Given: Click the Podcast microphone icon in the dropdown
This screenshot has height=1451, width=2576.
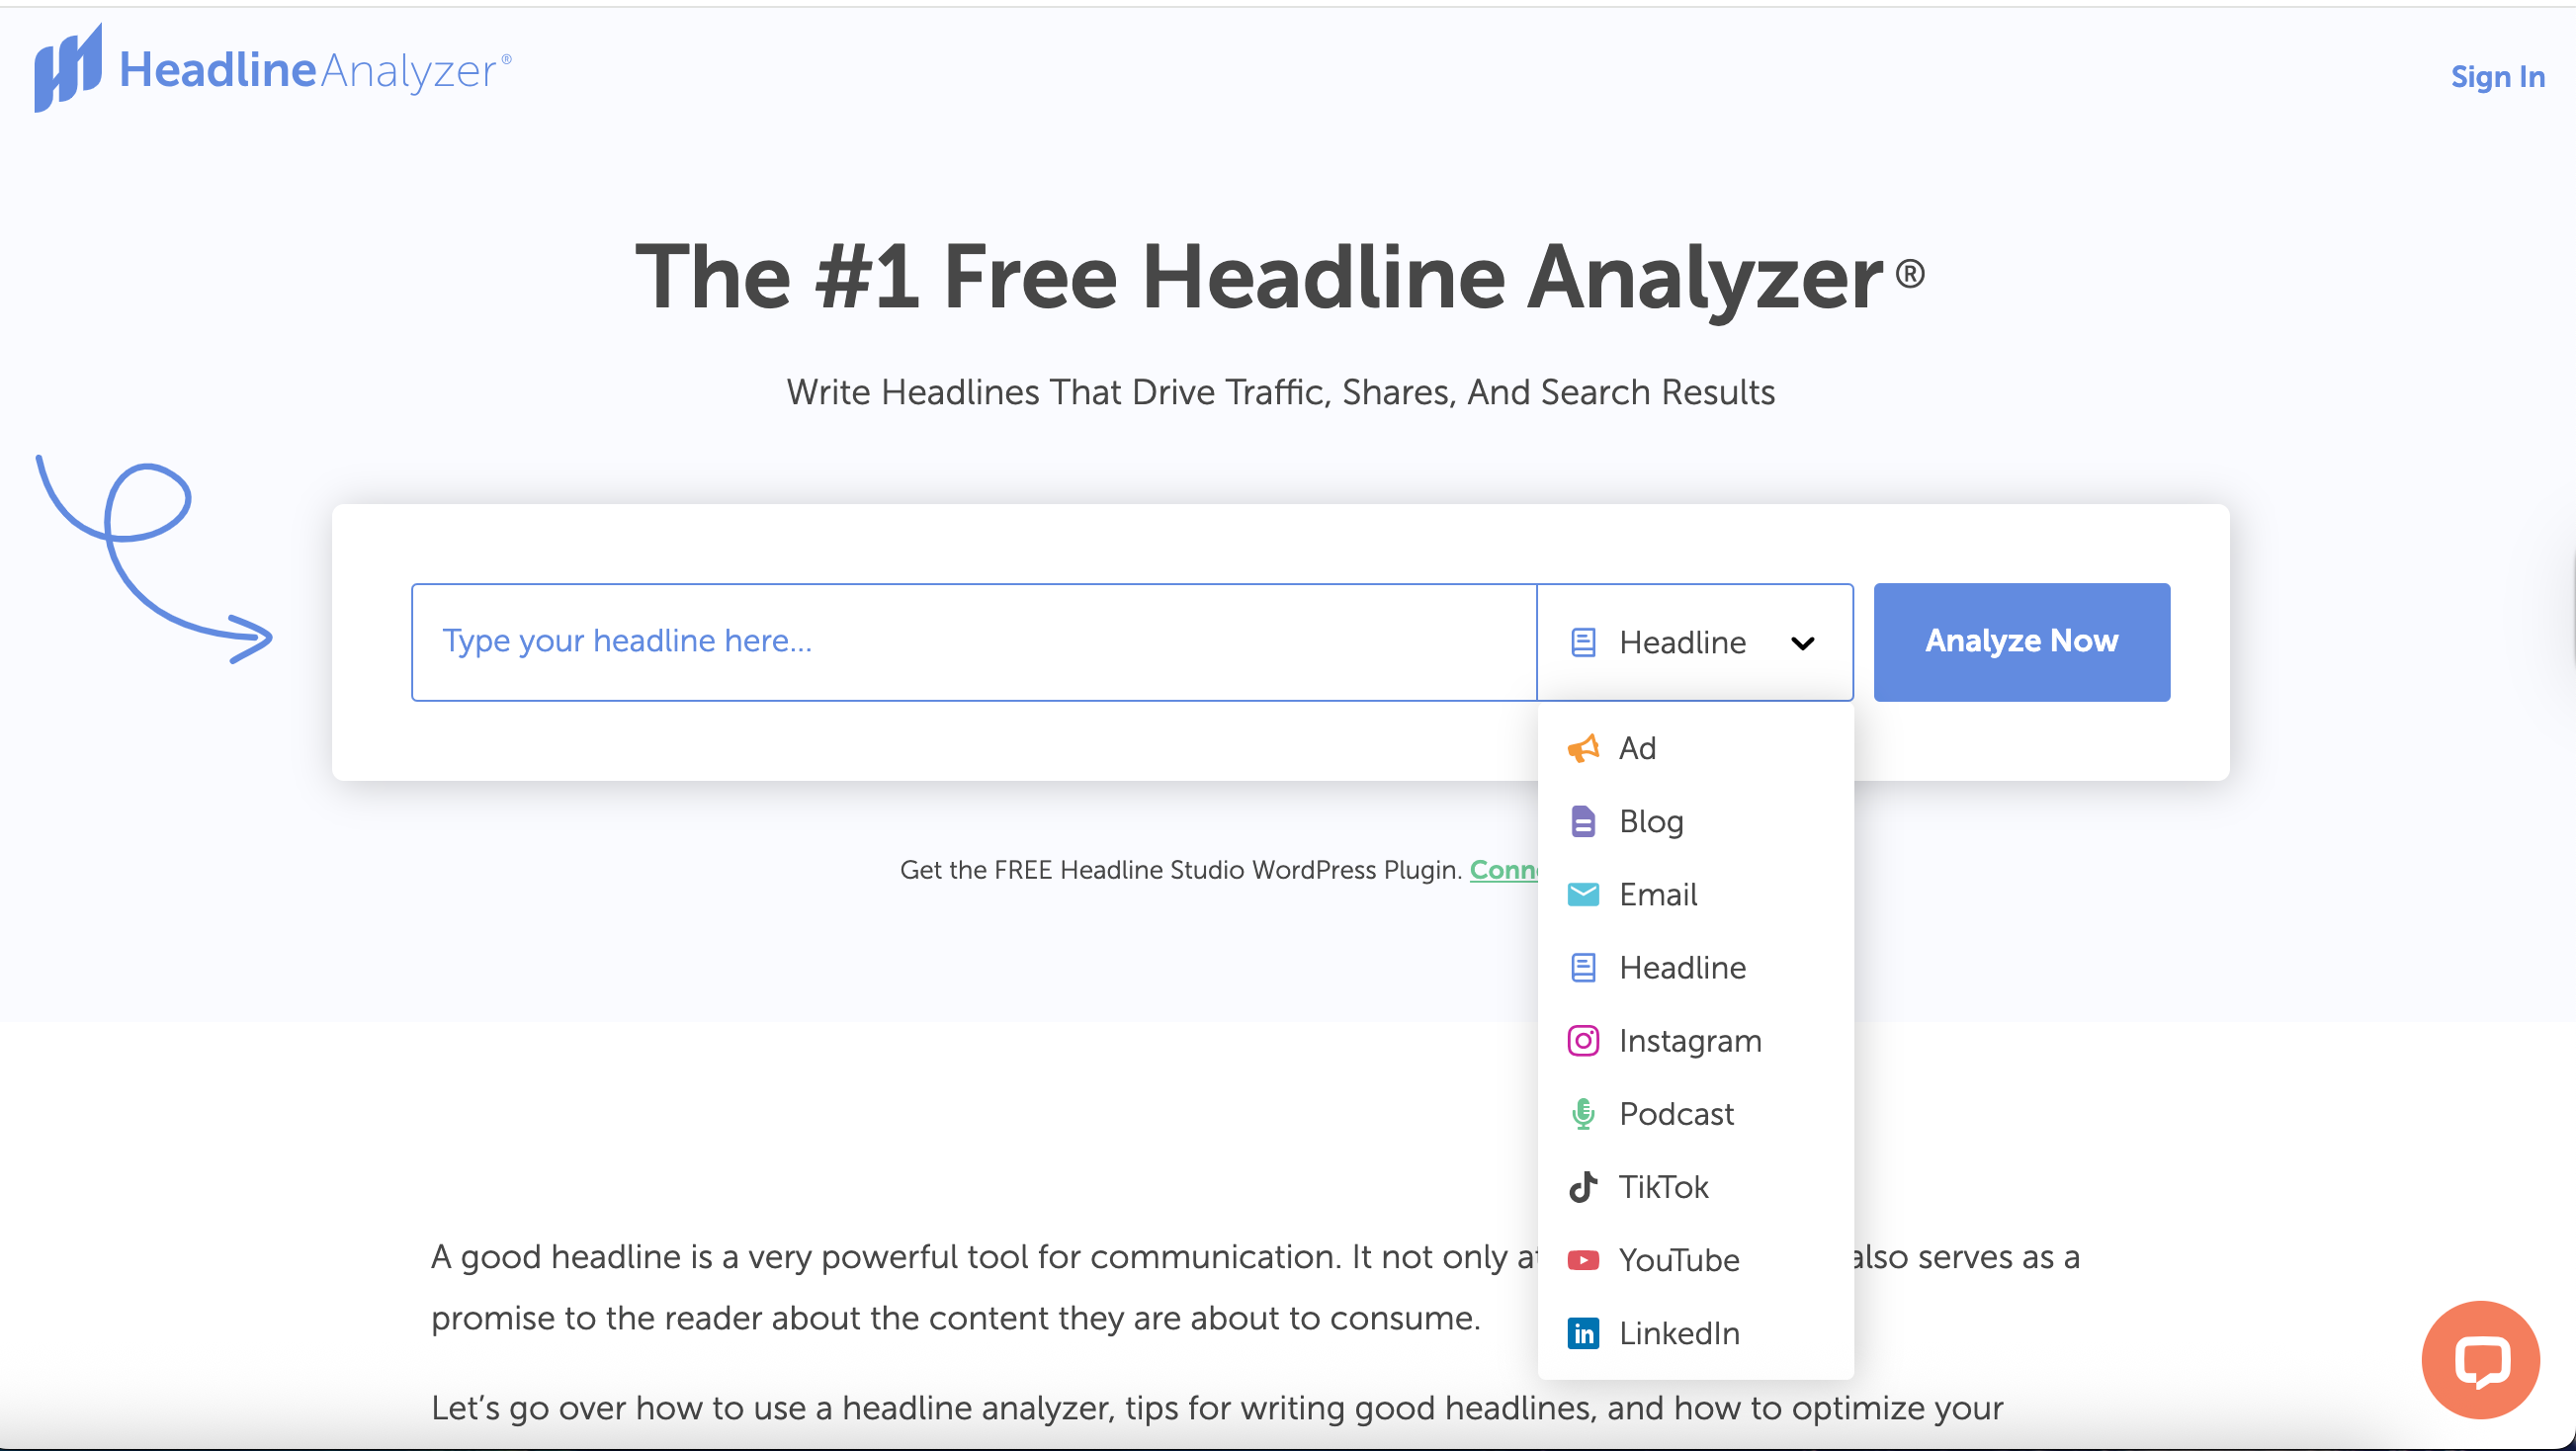Looking at the screenshot, I should click(x=1583, y=1113).
